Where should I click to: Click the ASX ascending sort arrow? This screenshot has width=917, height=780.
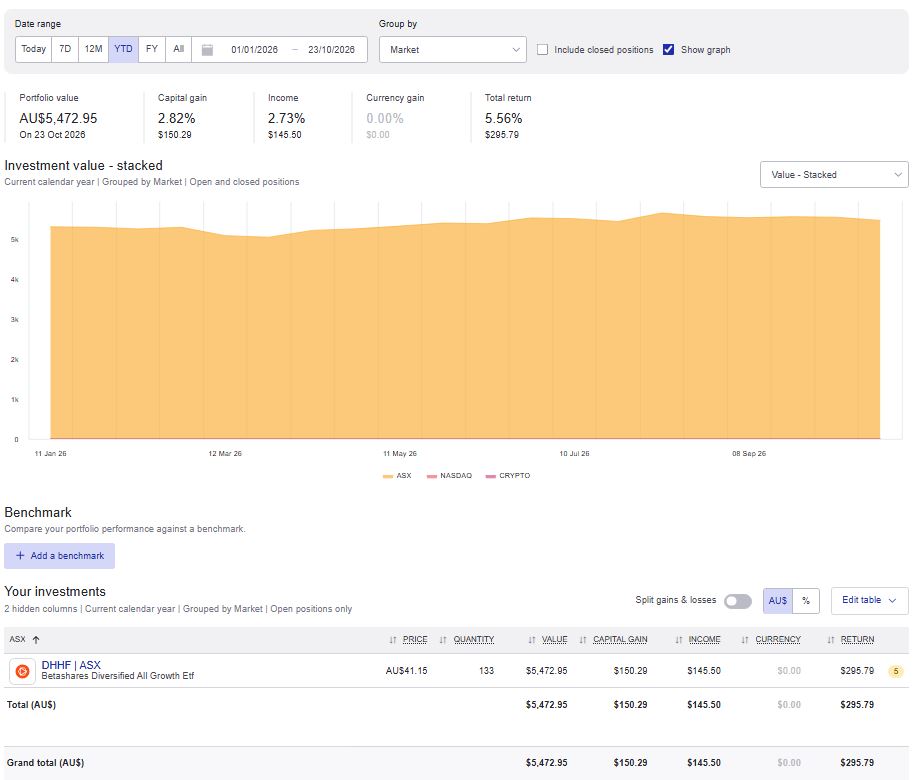click(x=36, y=640)
